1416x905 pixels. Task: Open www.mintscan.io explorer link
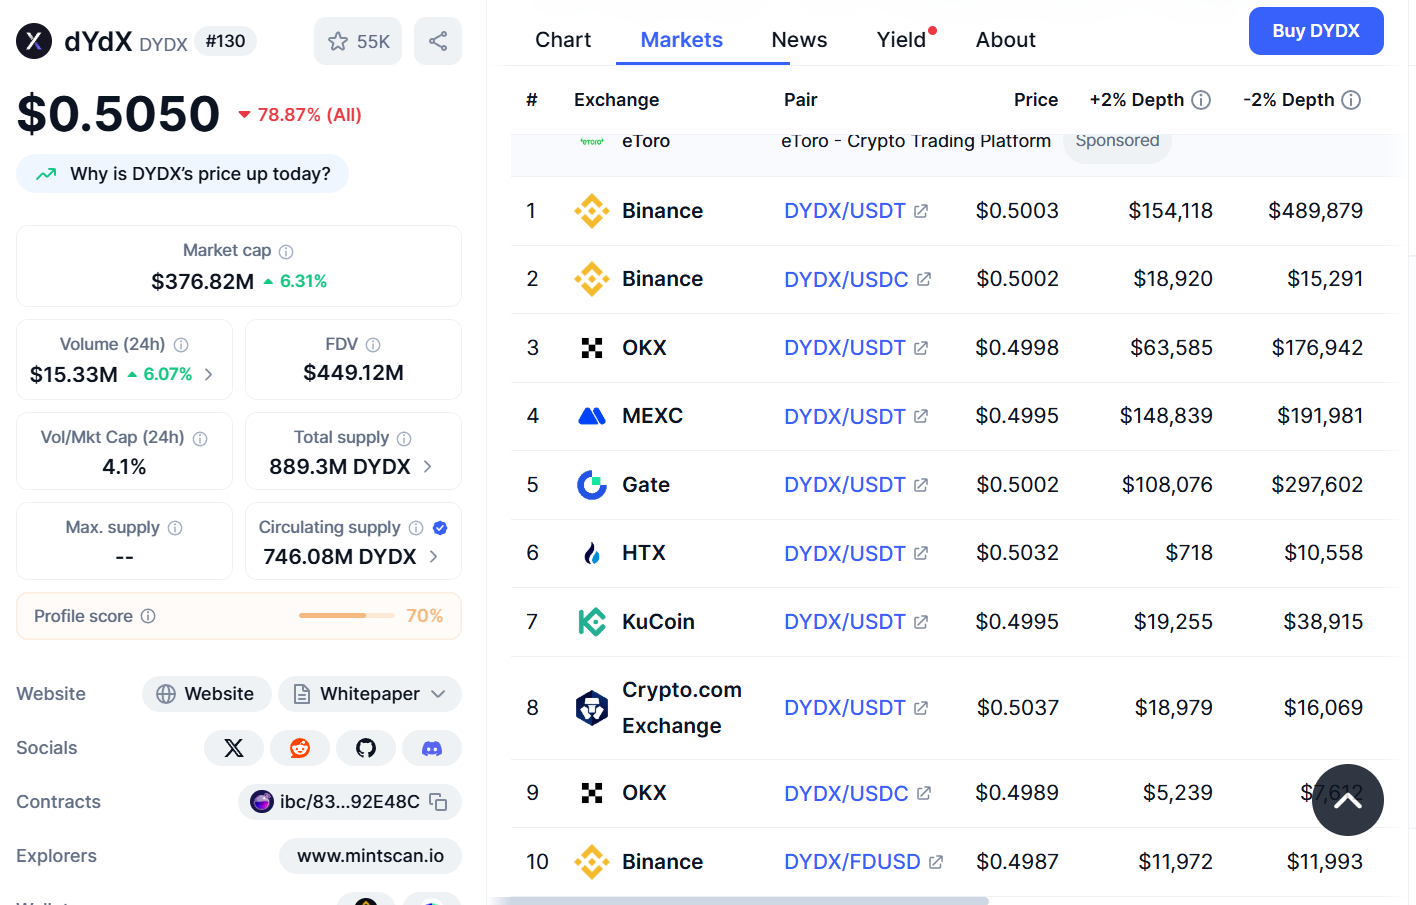tap(370, 856)
